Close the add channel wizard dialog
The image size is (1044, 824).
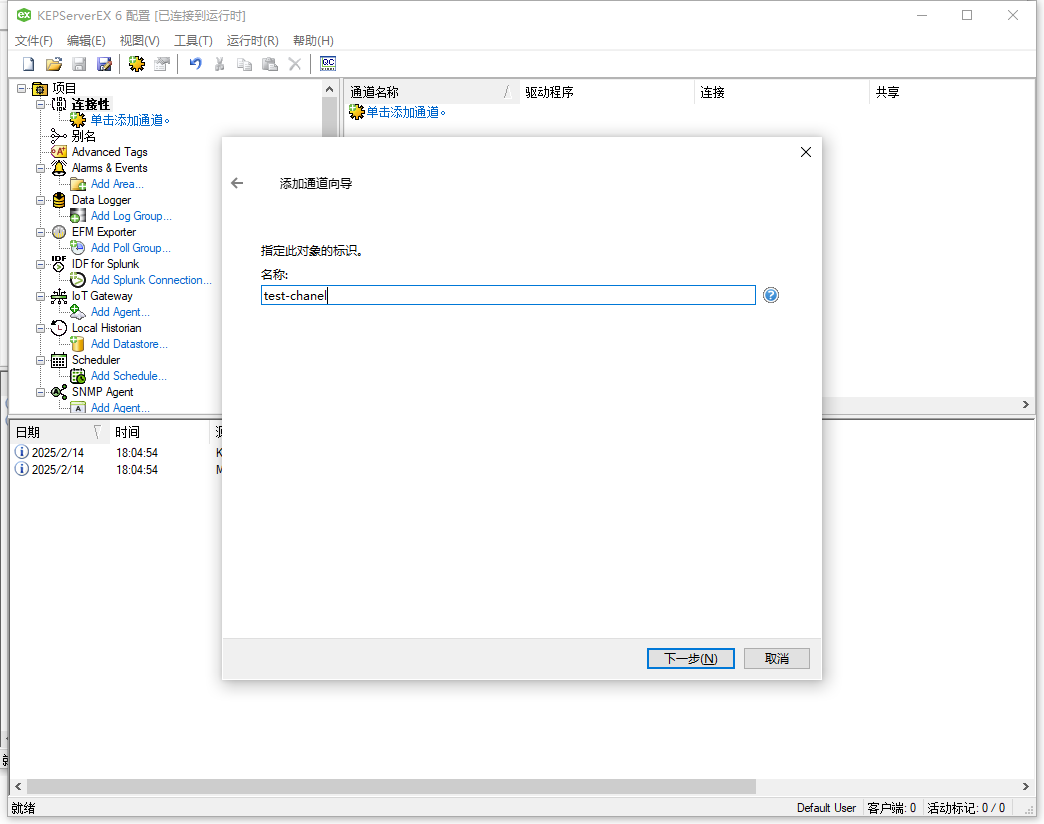pyautogui.click(x=806, y=152)
